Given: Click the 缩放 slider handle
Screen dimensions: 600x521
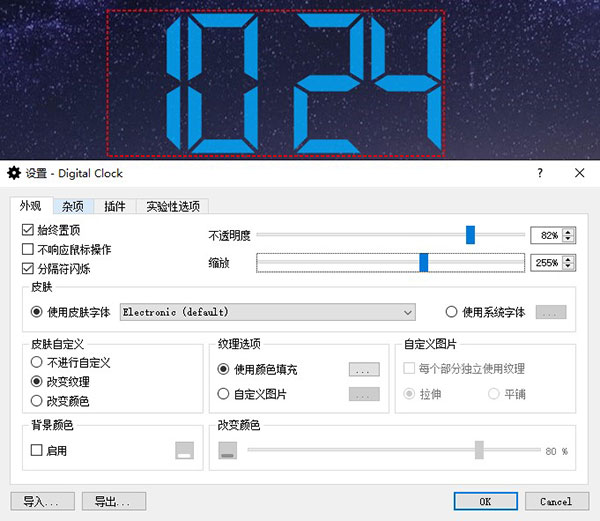Looking at the screenshot, I should pyautogui.click(x=424, y=262).
